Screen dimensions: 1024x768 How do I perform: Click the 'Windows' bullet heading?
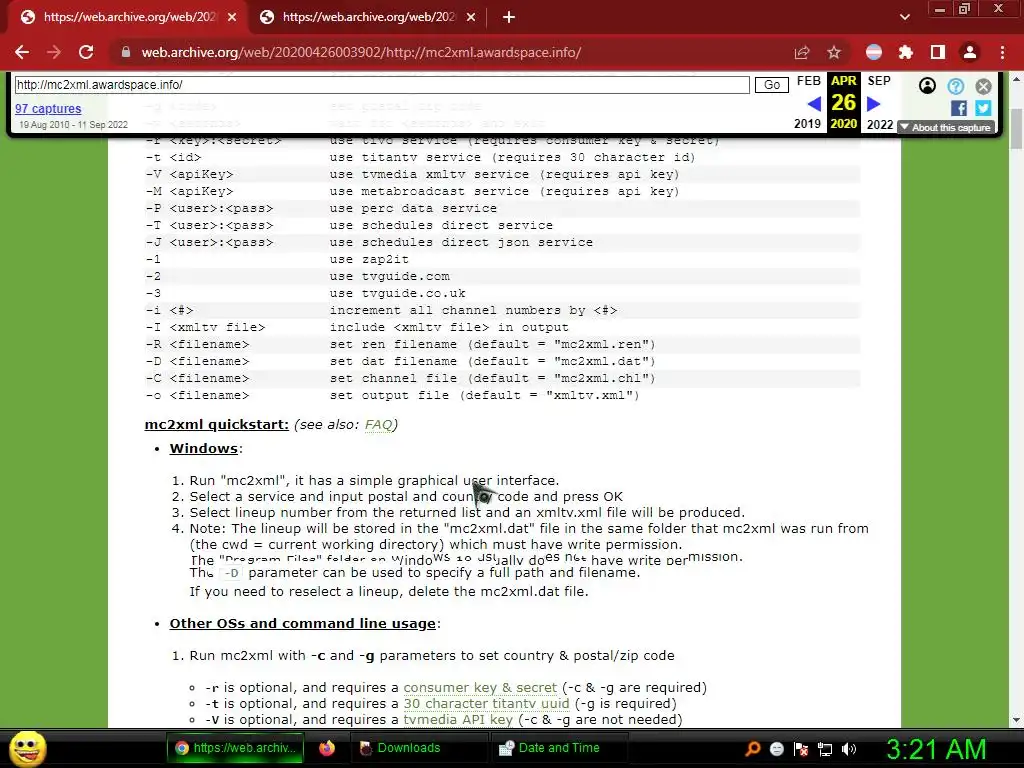tap(204, 449)
